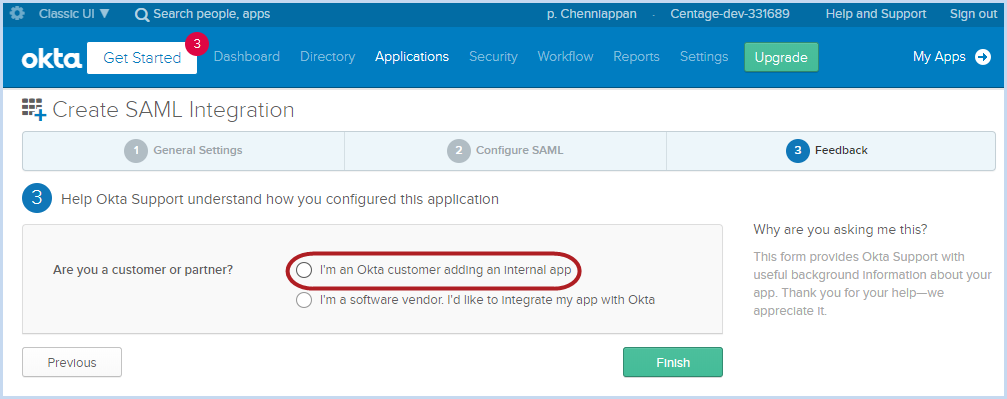
Task: Go to Configure SAML step tab
Action: click(x=505, y=151)
